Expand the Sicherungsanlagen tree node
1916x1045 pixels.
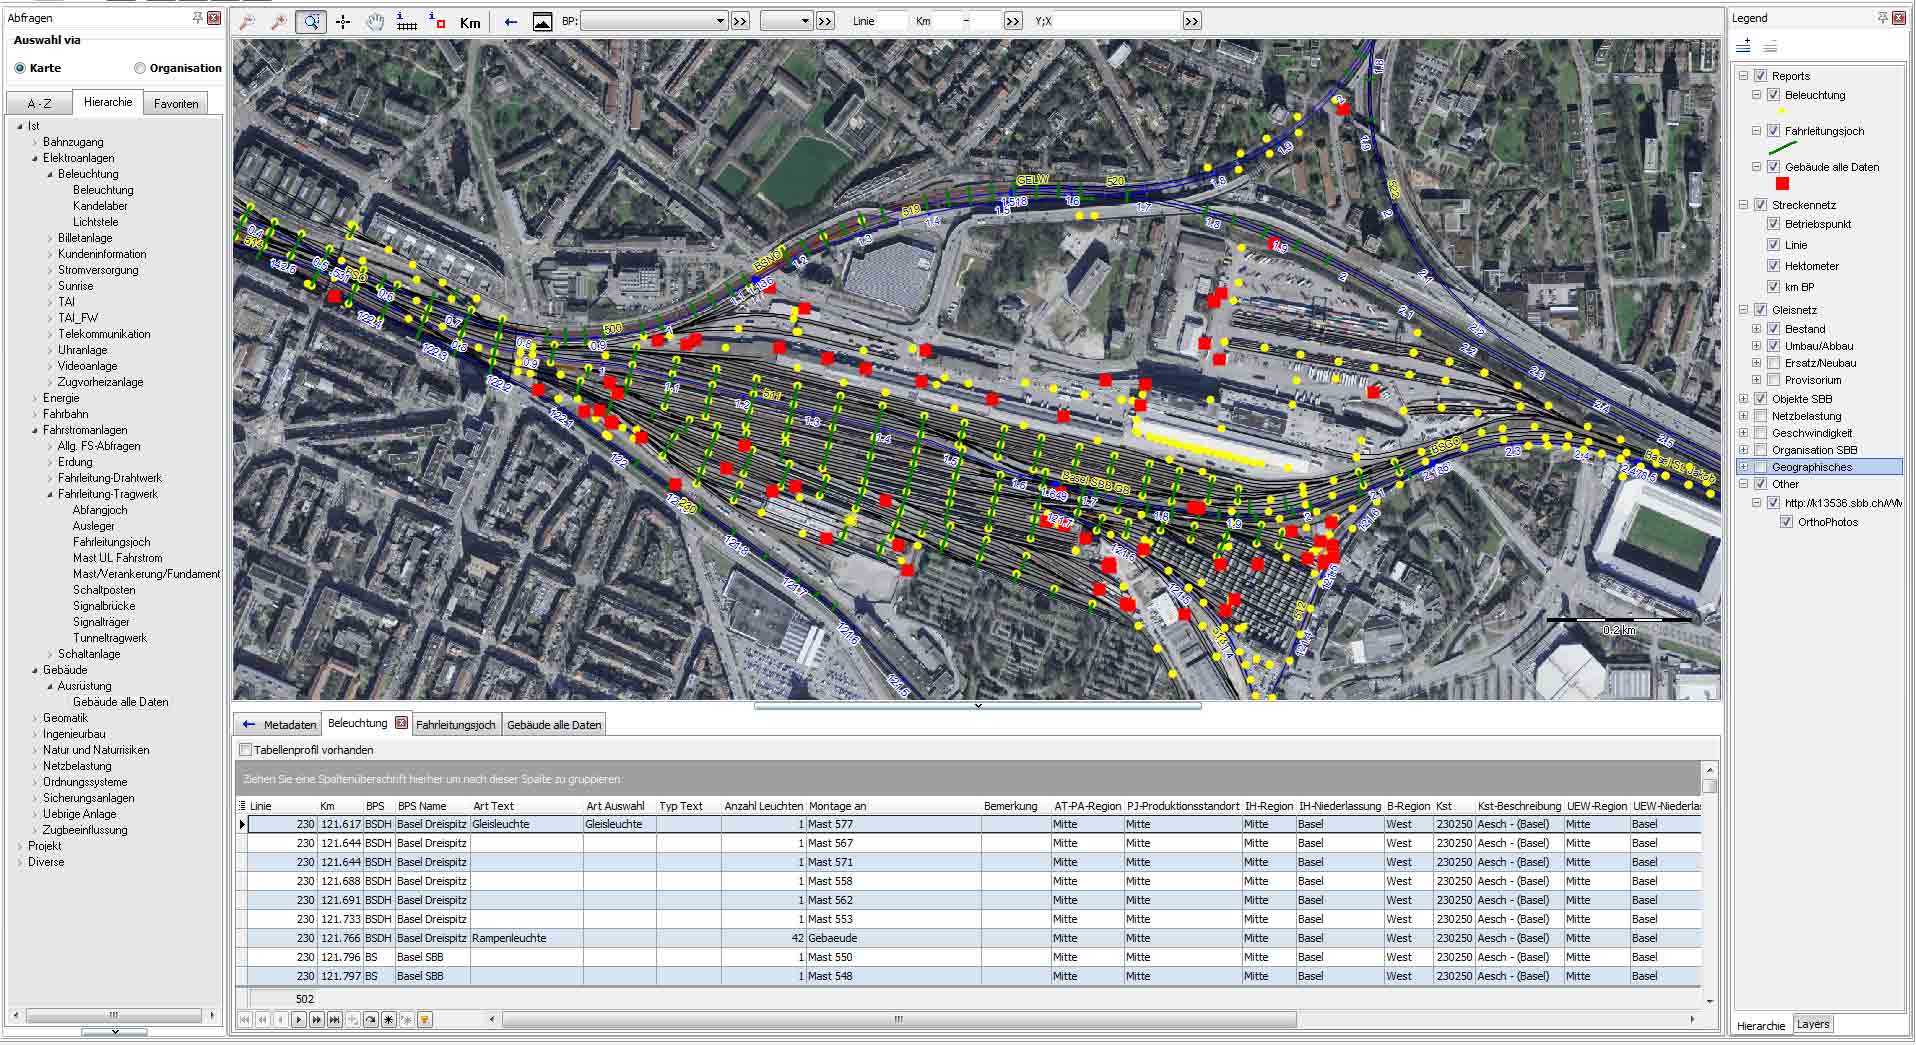click(34, 798)
